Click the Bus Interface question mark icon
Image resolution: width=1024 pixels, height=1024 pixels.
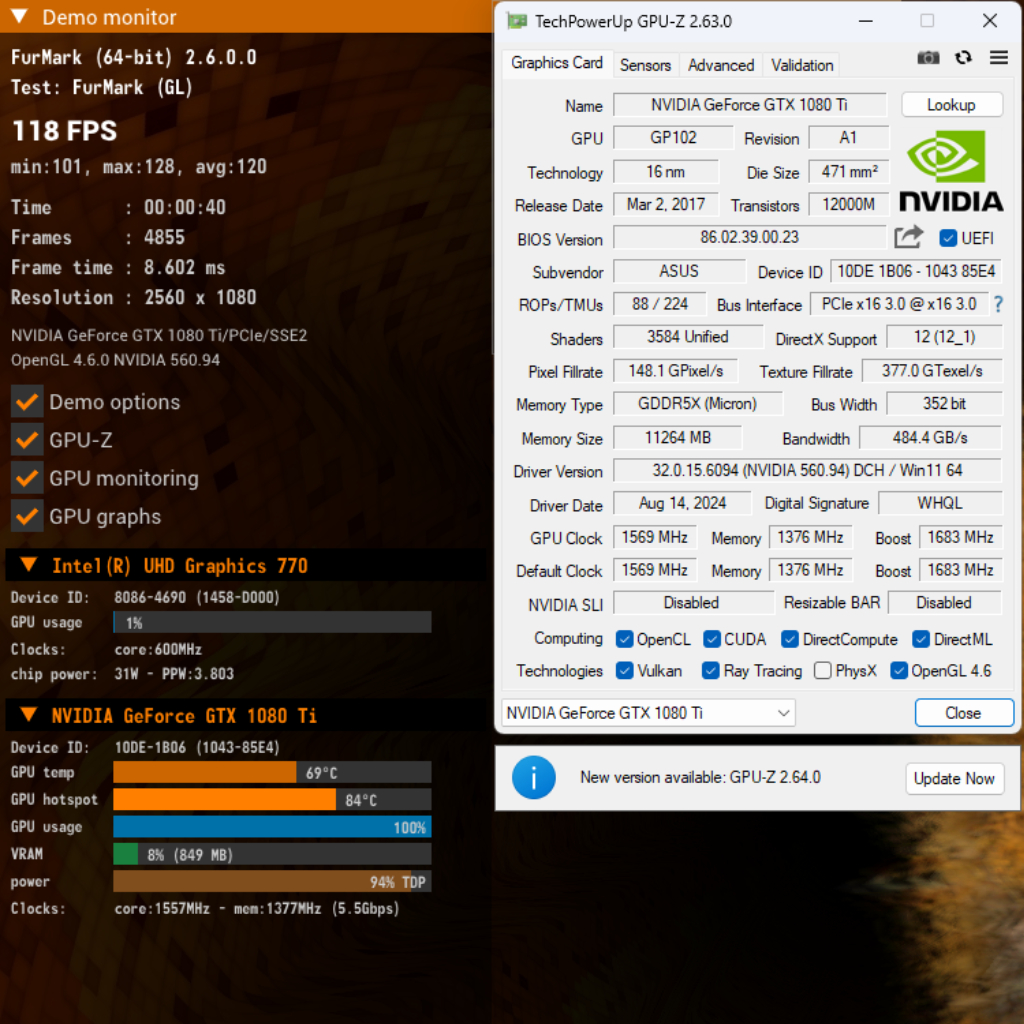pyautogui.click(x=997, y=304)
